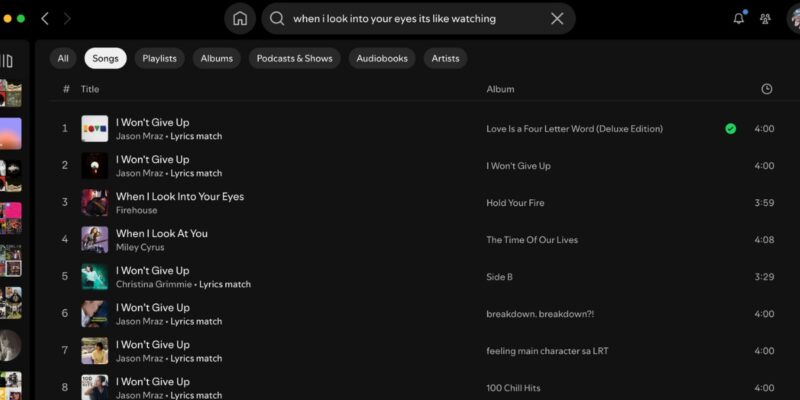The width and height of the screenshot is (800, 400).
Task: Click LOVE album cover thumbnail in row 1
Action: [x=95, y=129]
